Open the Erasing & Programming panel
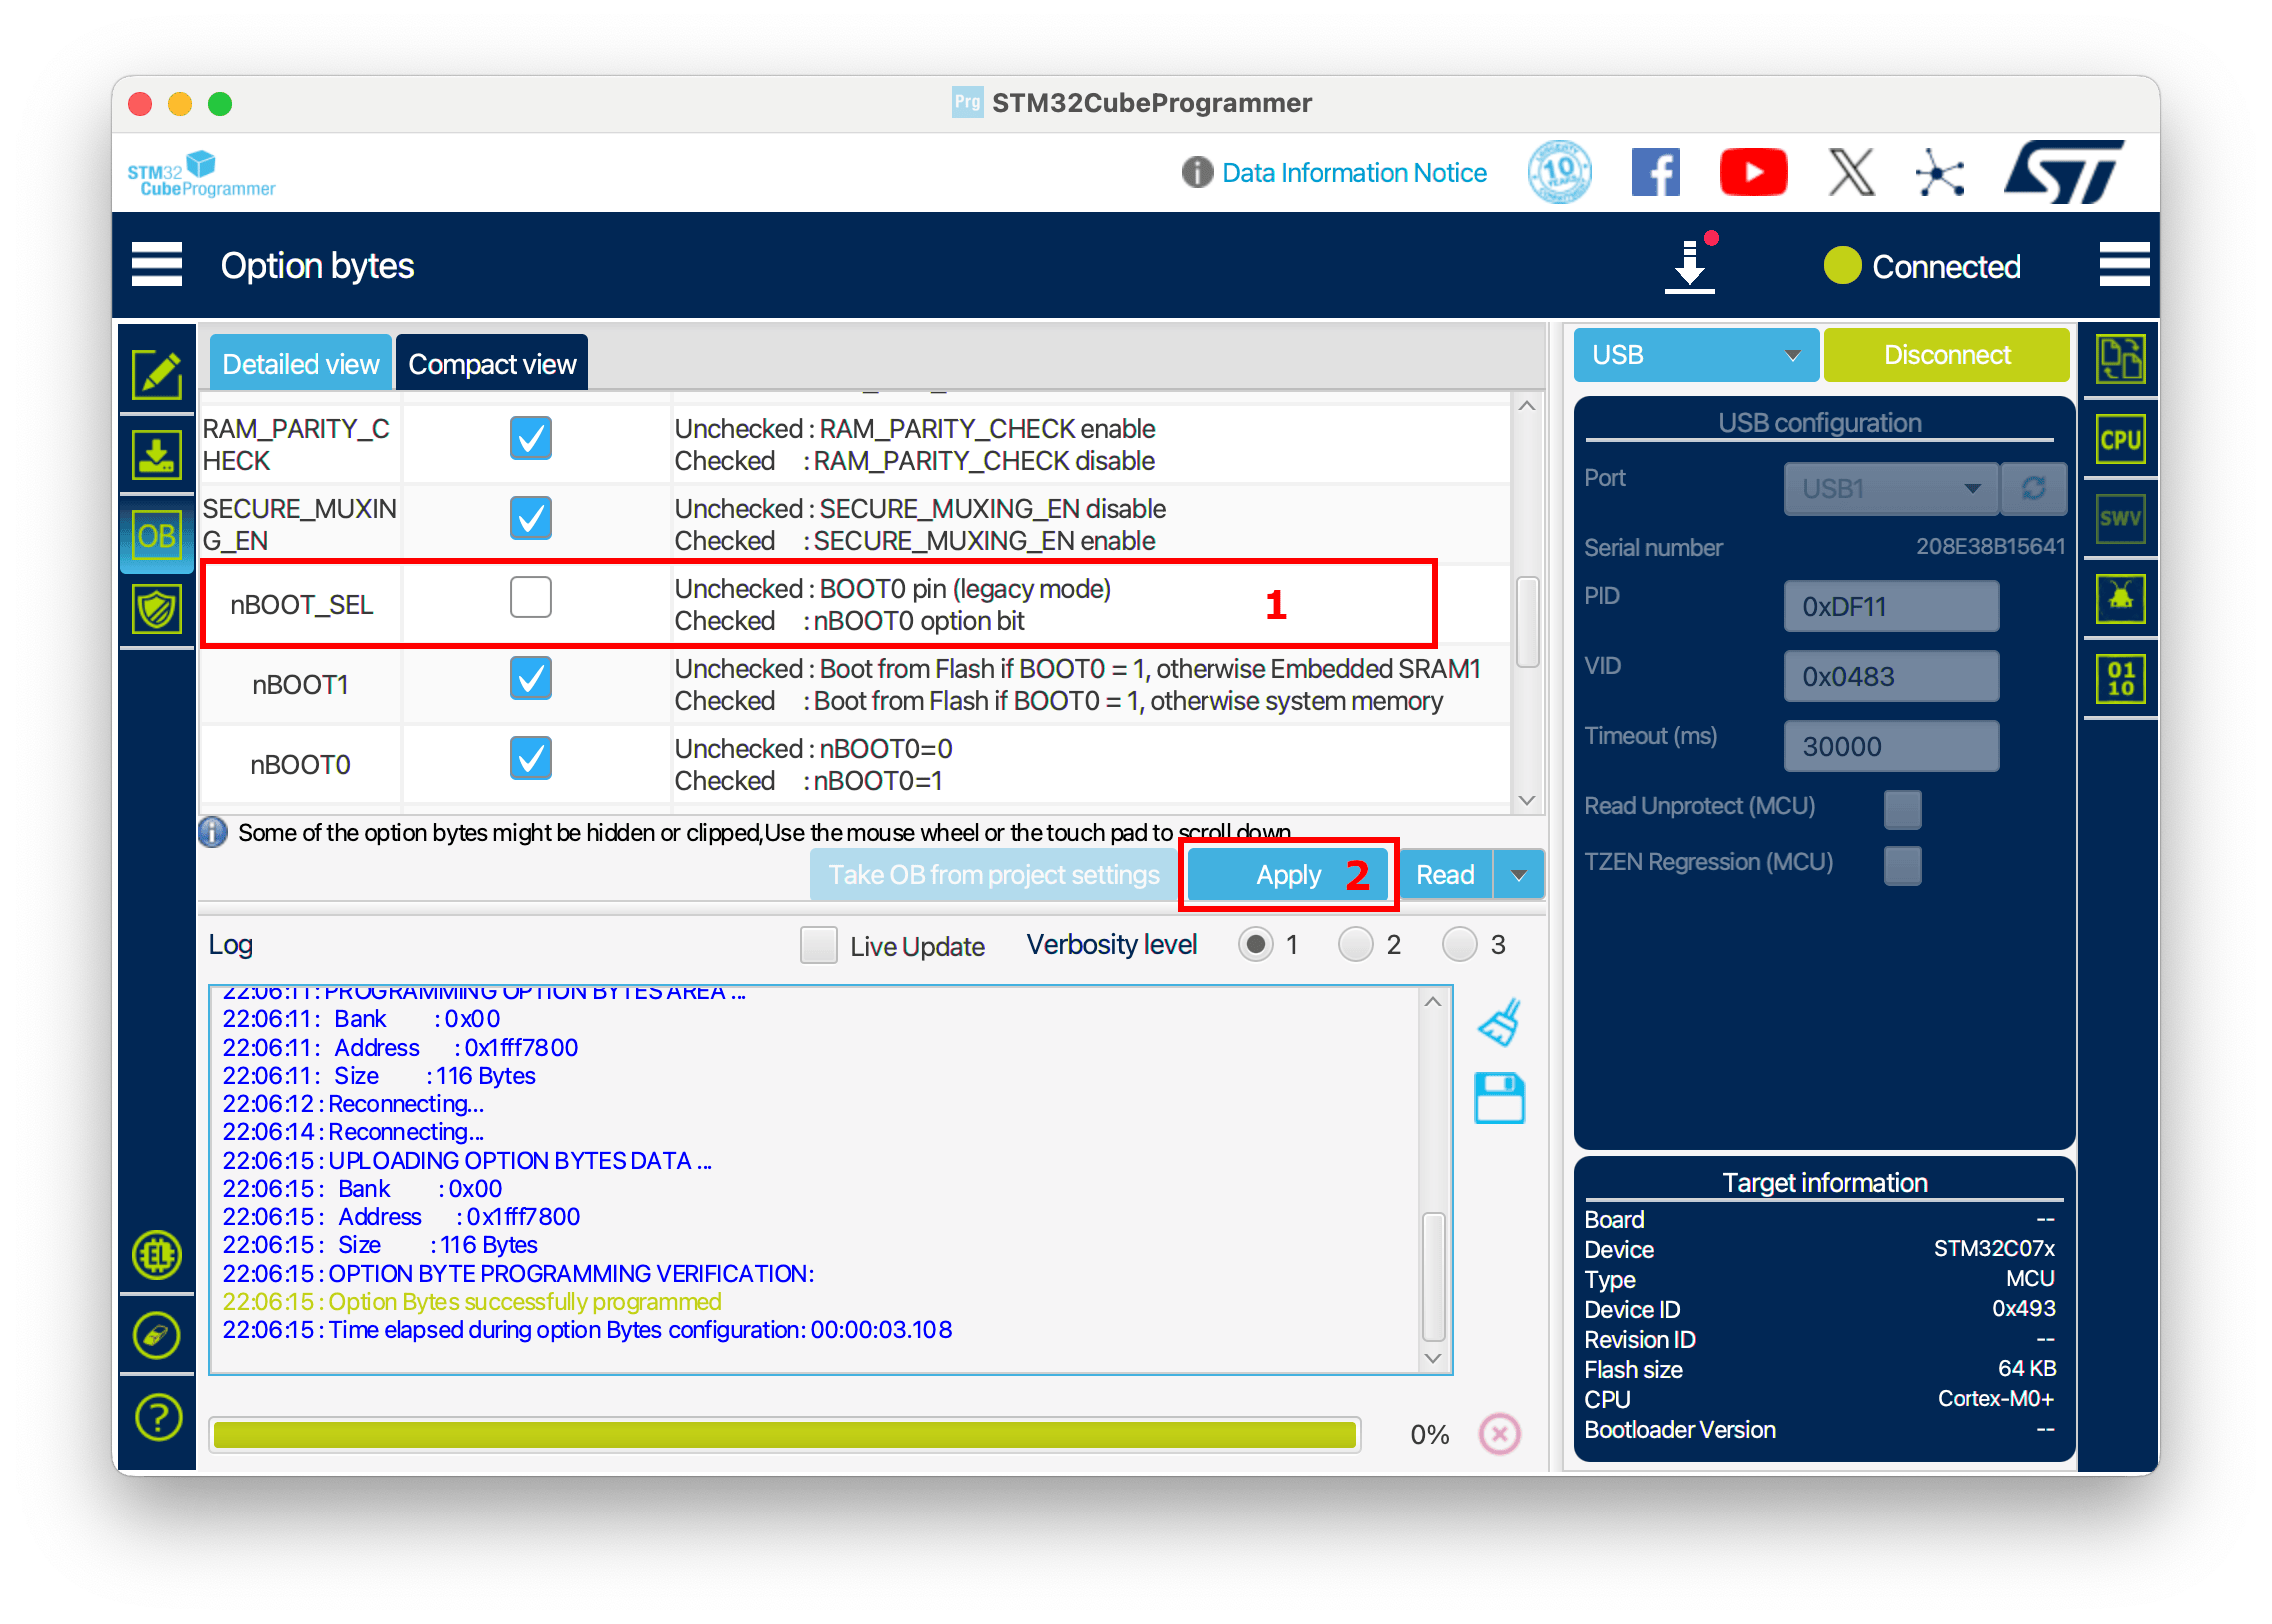 [x=157, y=455]
